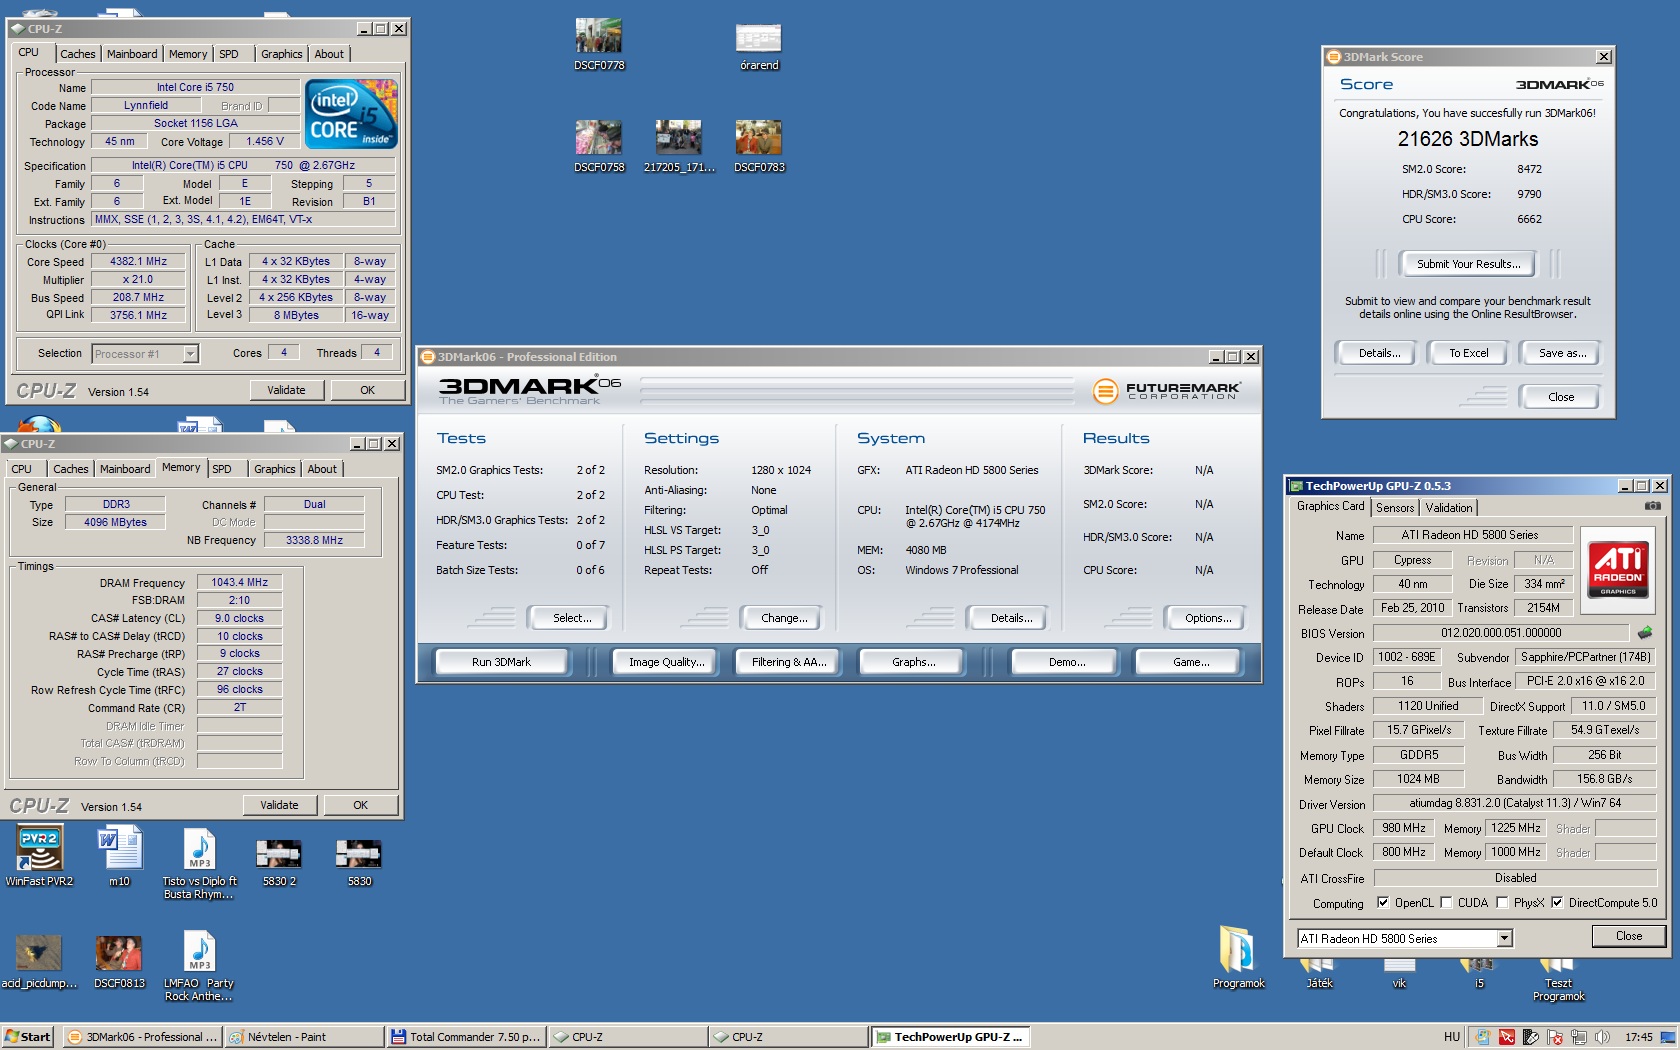Click the Graphs... button in 3DMark06
The width and height of the screenshot is (1680, 1050).
[913, 662]
